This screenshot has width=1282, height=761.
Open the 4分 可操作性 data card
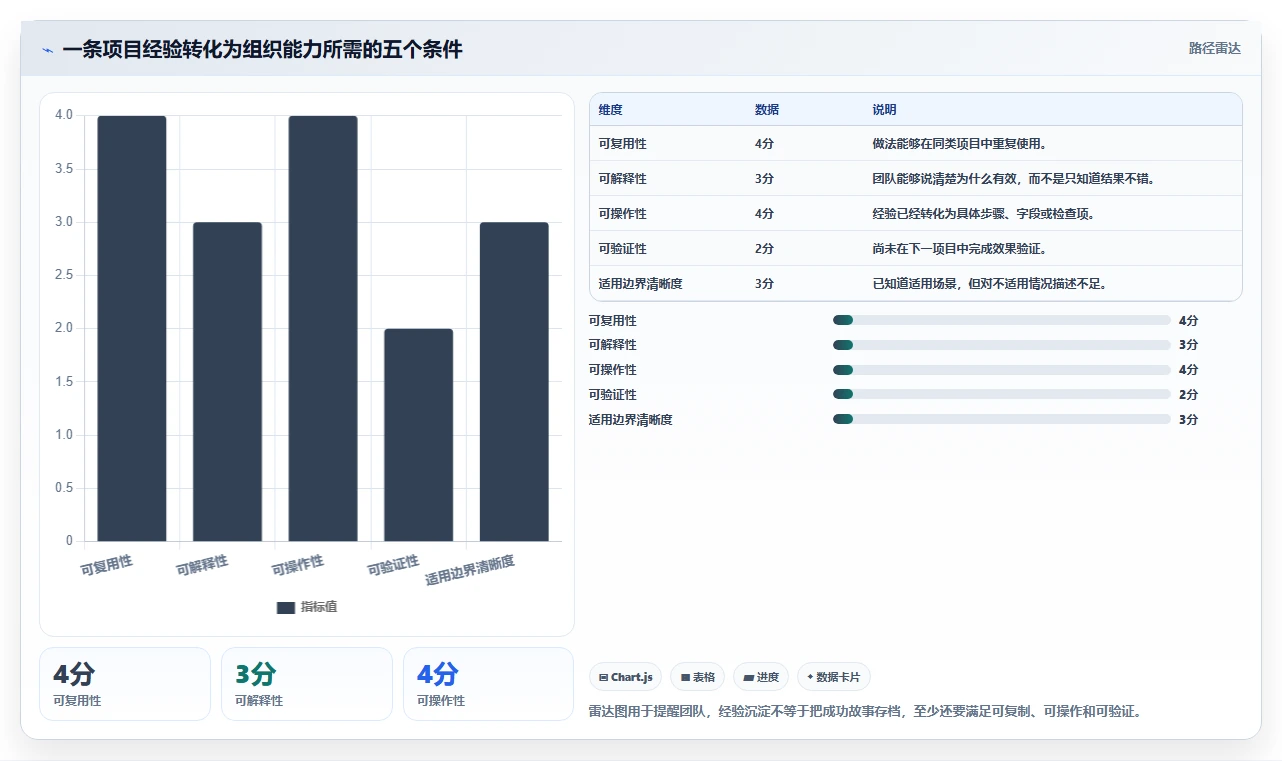pos(489,684)
